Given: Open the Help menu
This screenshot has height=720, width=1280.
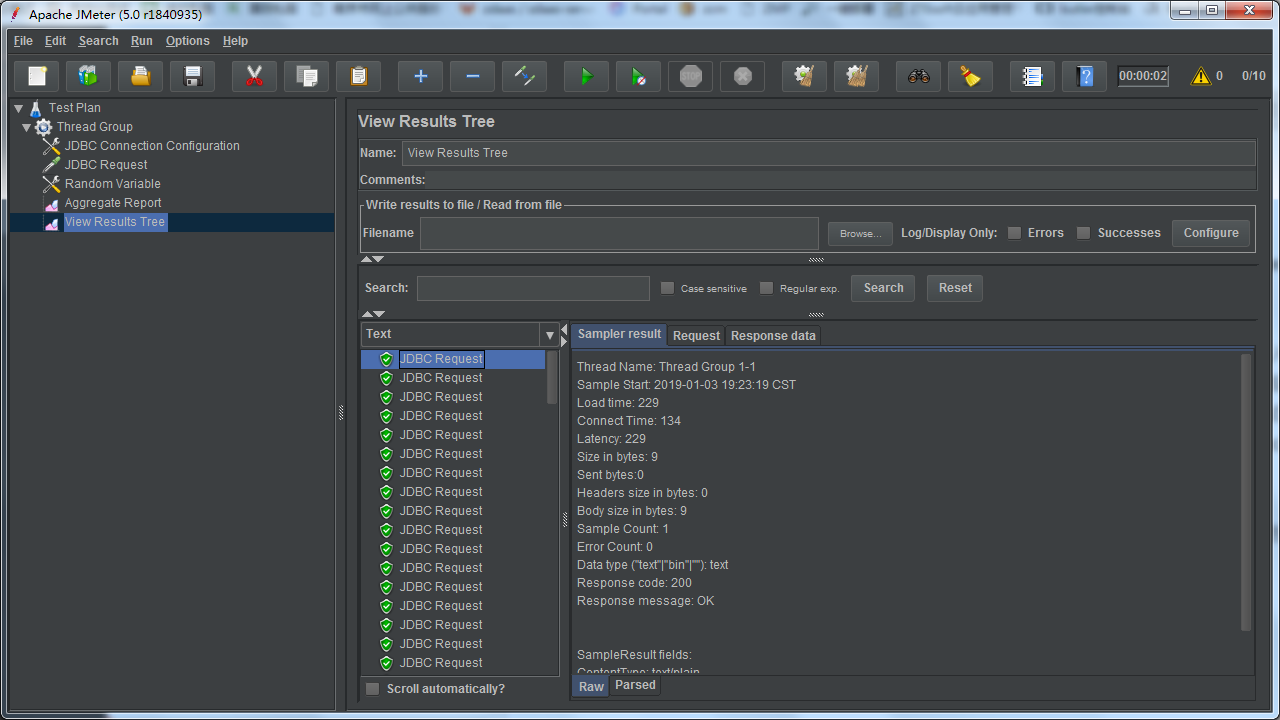Looking at the screenshot, I should click(235, 41).
